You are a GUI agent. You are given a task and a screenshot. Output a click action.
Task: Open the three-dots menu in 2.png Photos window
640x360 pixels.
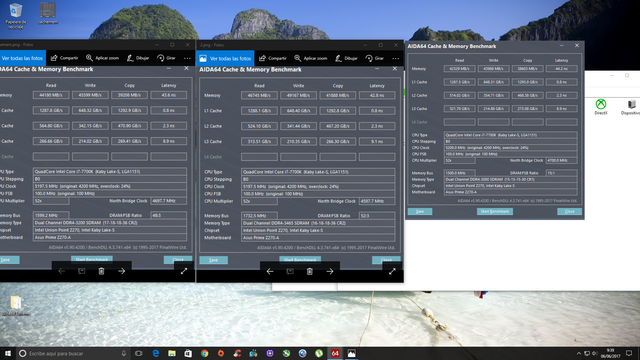pyautogui.click(x=396, y=58)
